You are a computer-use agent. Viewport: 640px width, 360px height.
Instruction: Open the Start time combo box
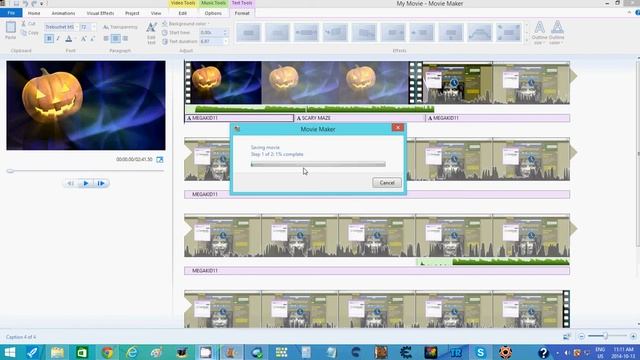213,32
